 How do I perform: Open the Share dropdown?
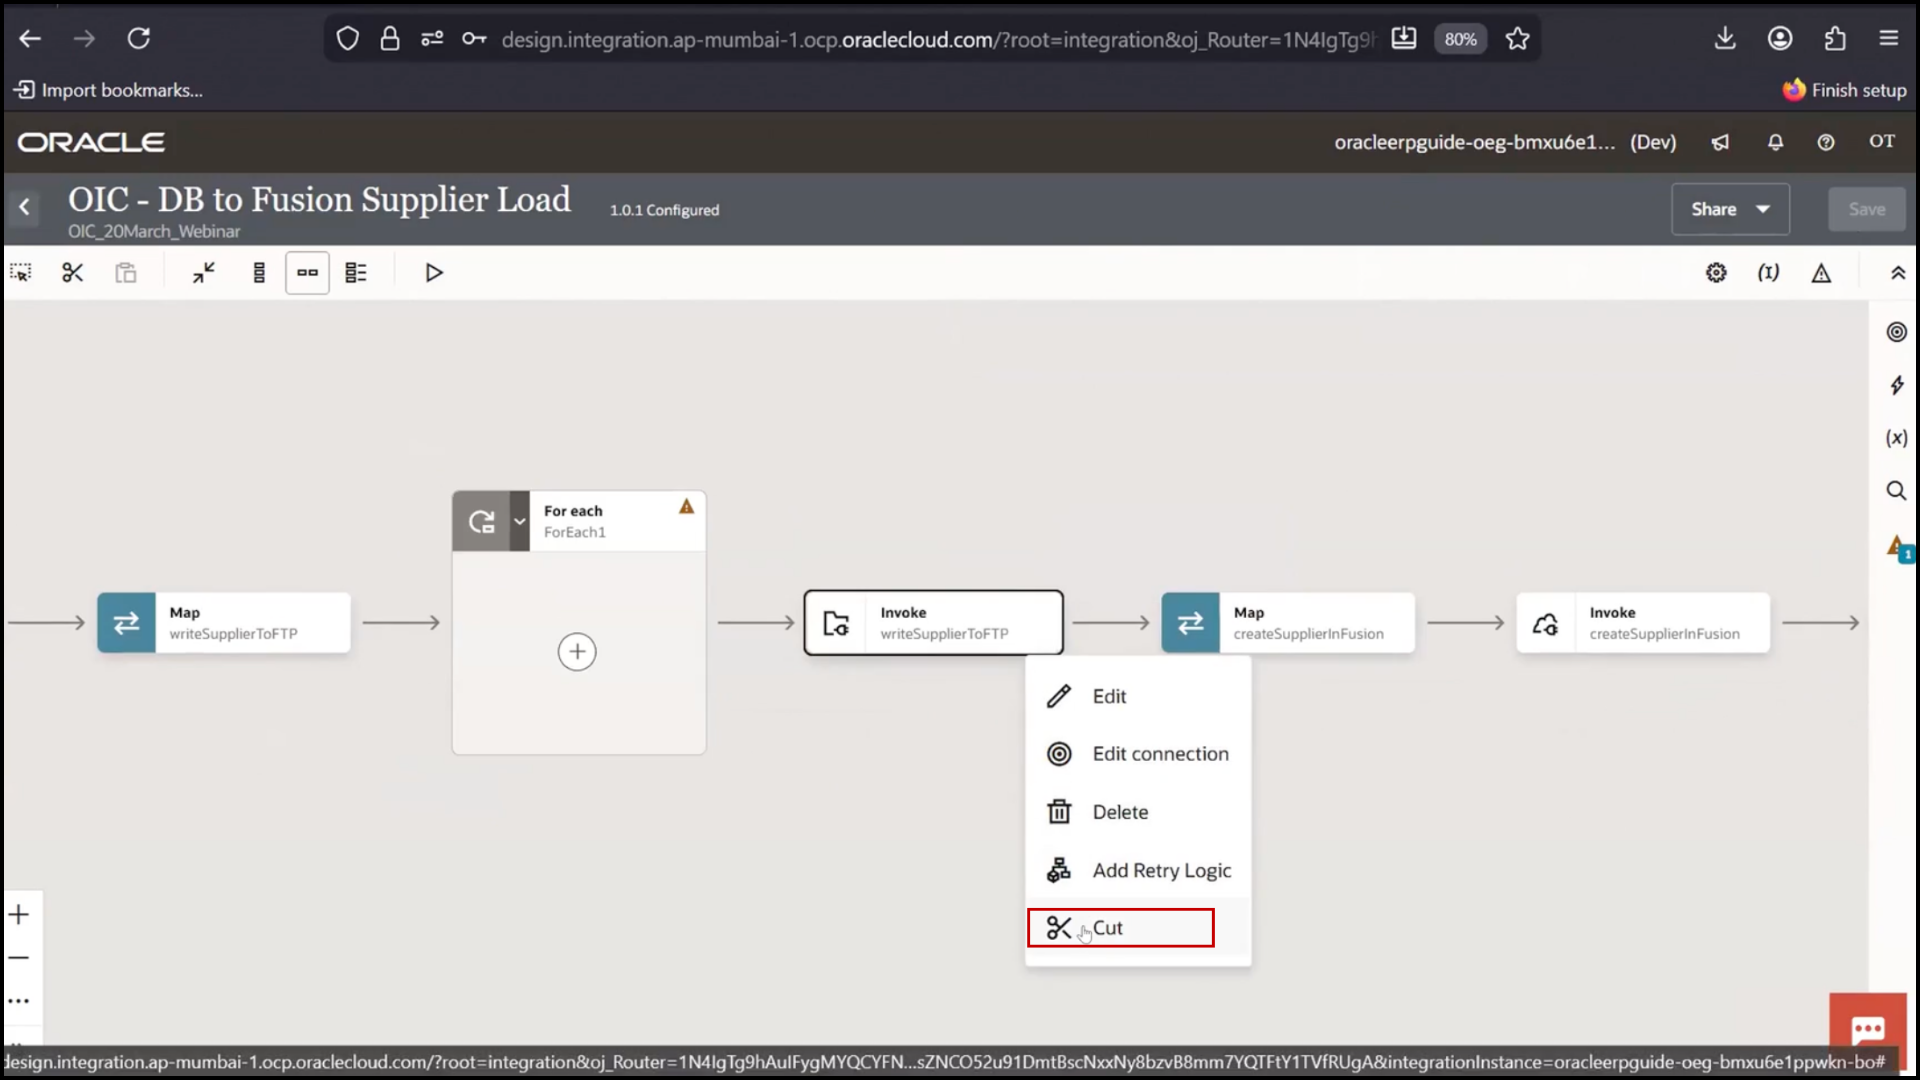tap(1730, 209)
